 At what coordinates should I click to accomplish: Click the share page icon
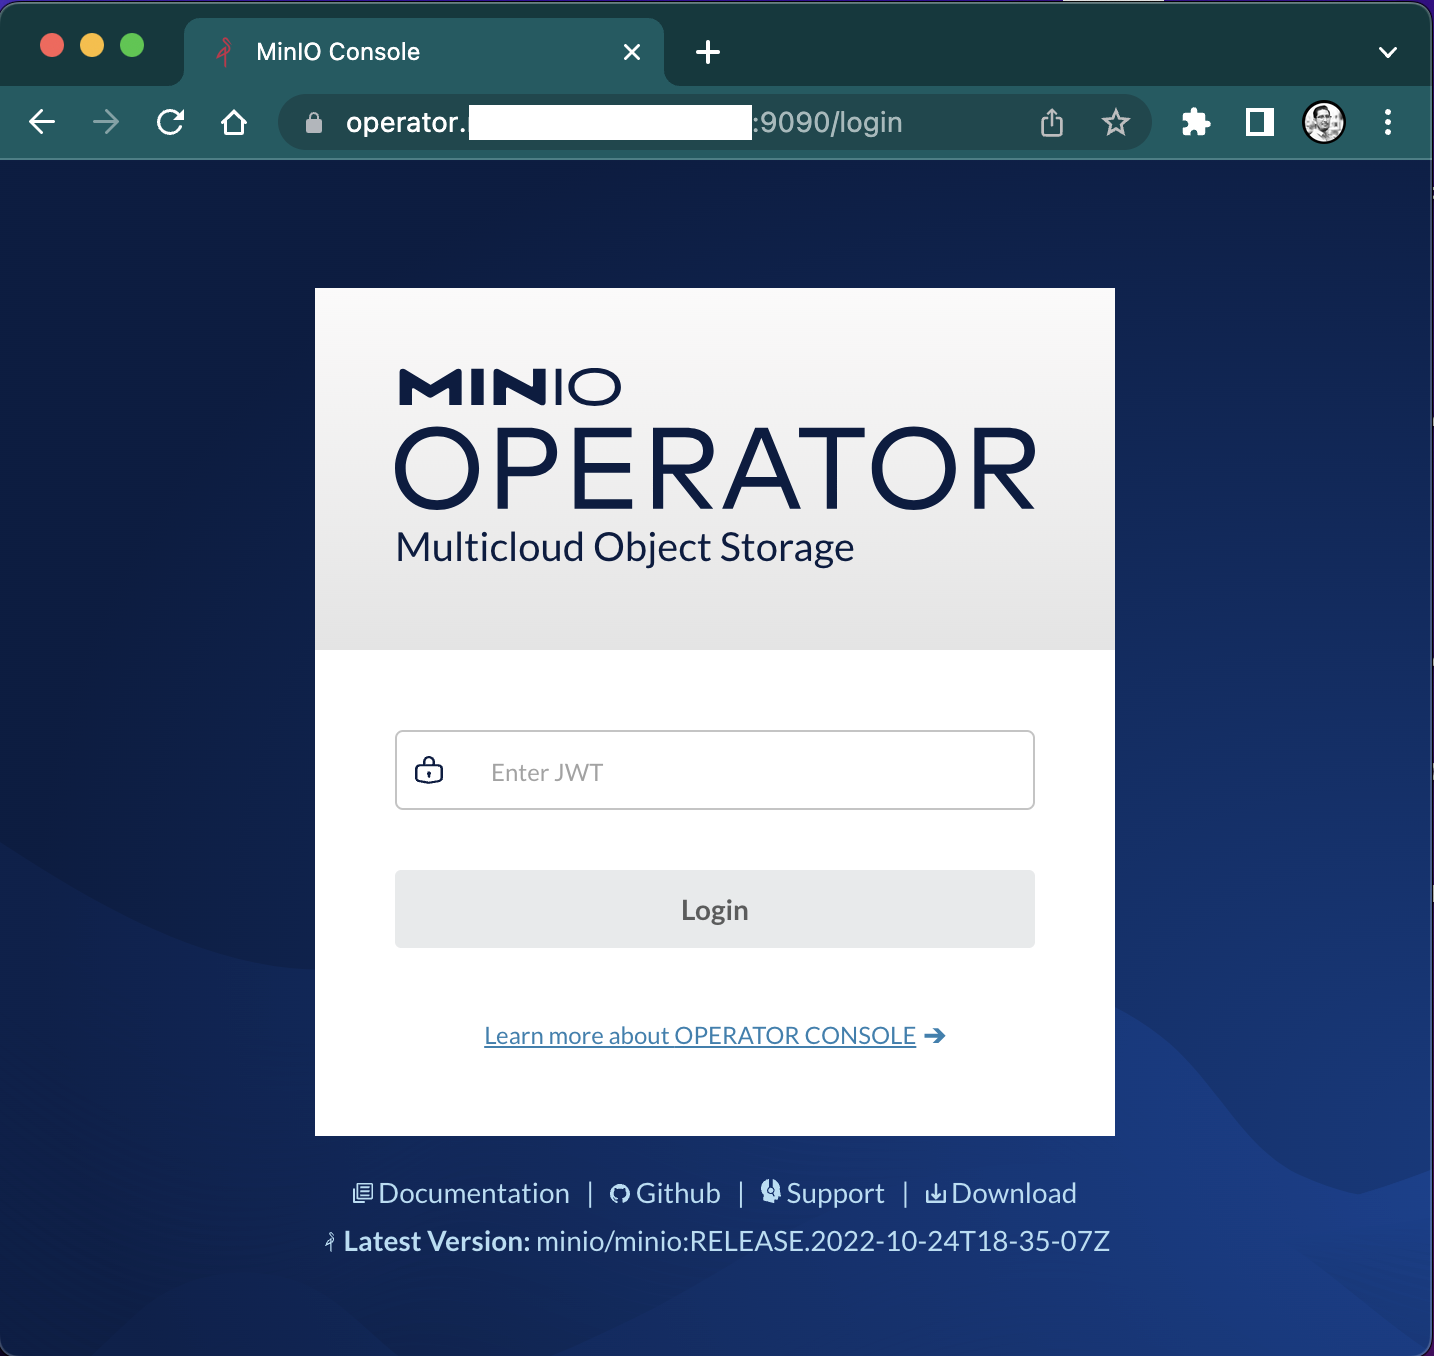(1051, 122)
